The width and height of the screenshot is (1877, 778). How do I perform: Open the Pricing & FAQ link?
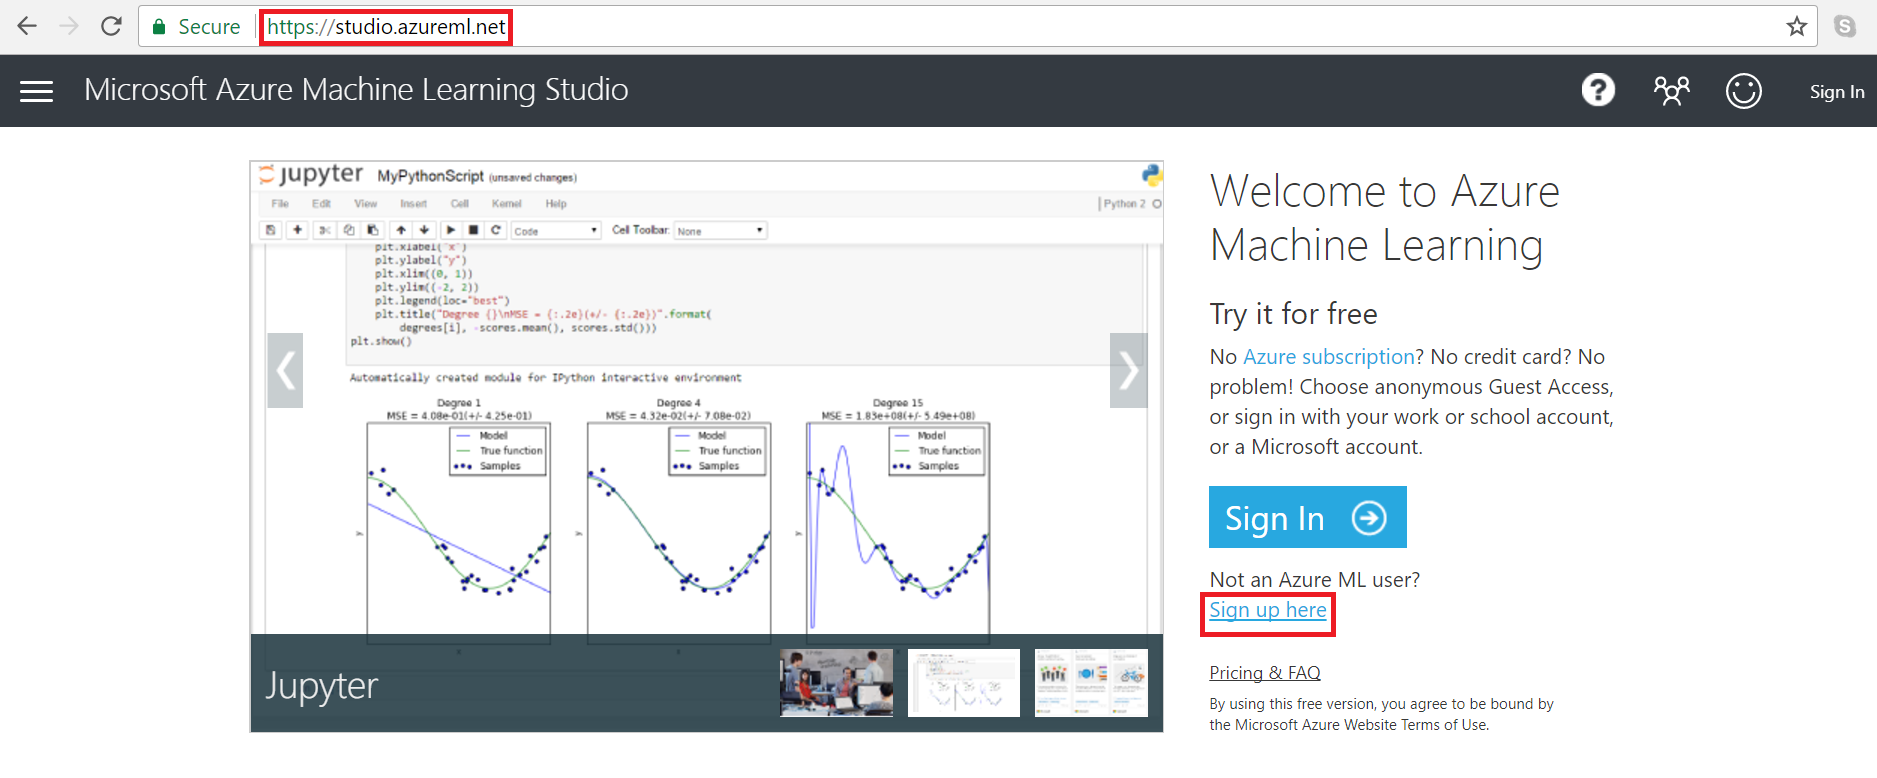(x=1264, y=673)
